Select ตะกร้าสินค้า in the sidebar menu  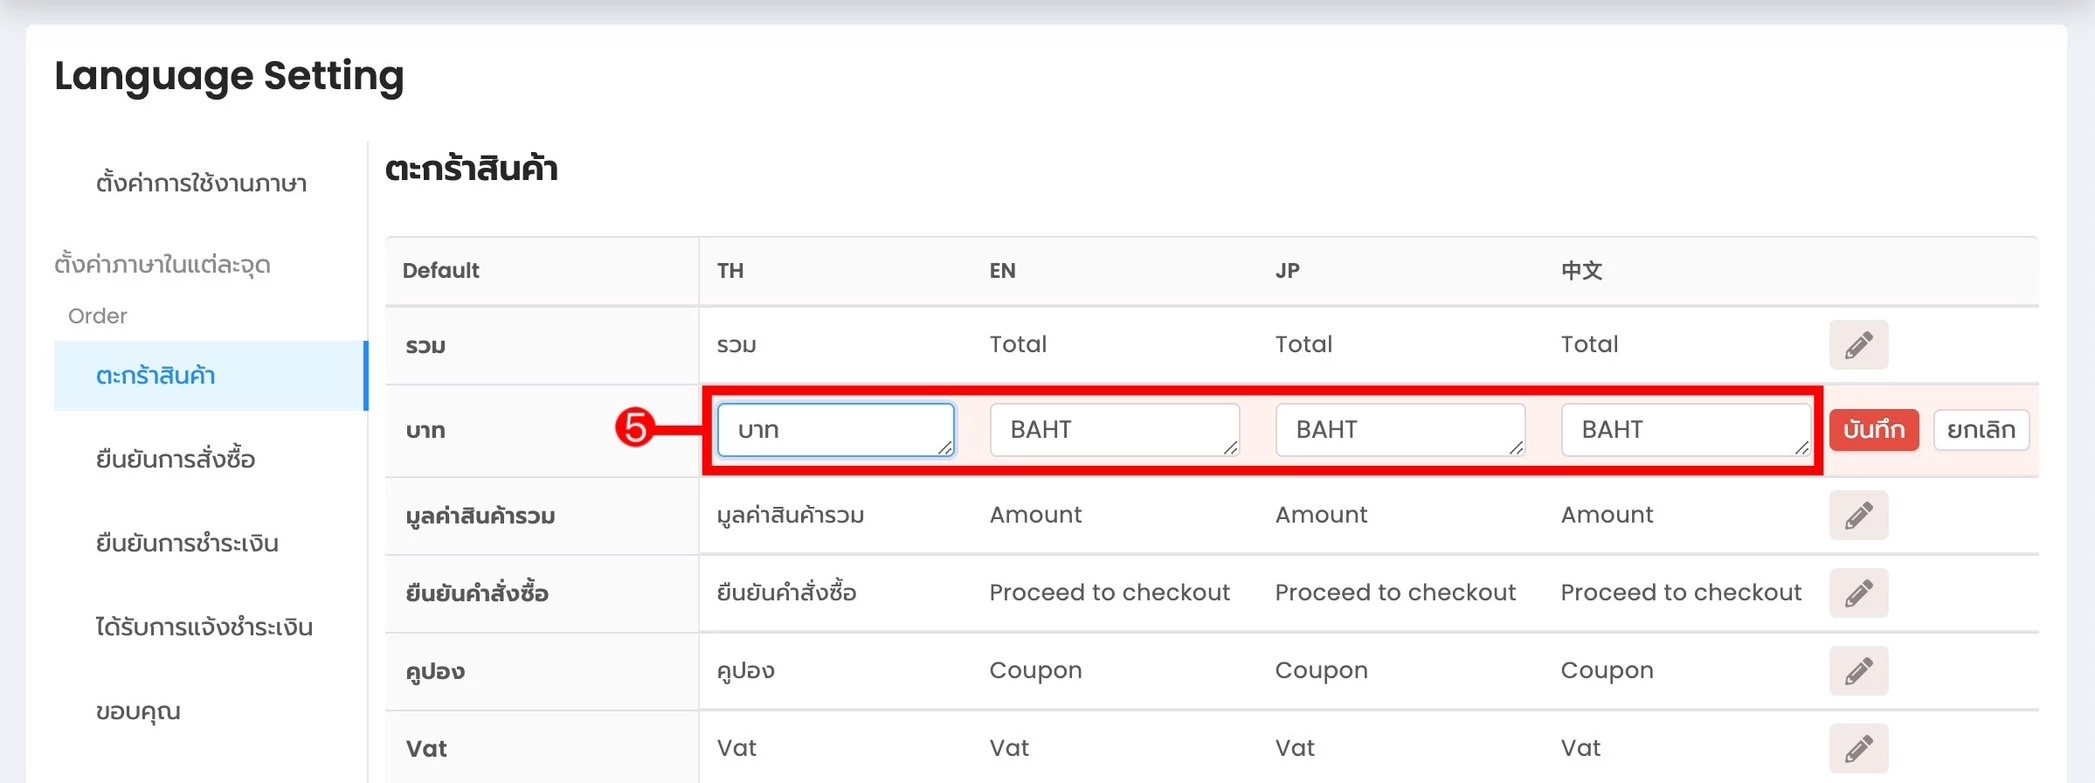[156, 376]
